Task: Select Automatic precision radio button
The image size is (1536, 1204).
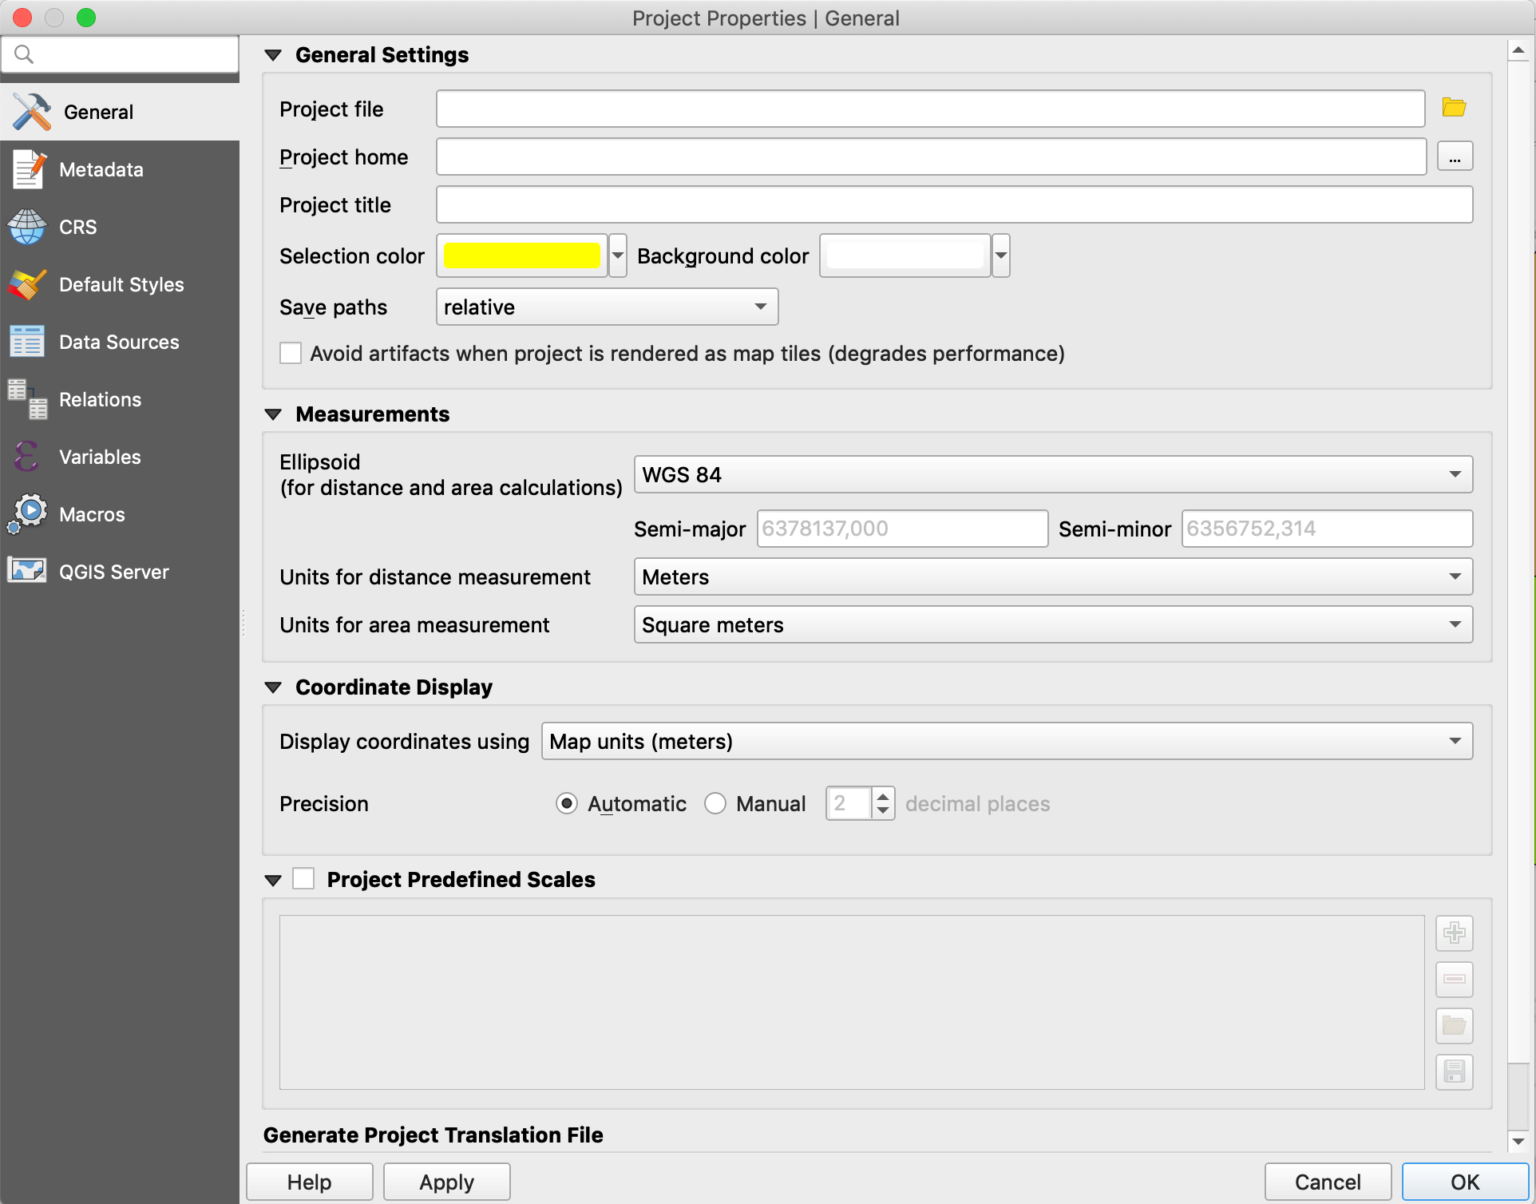Action: coord(567,804)
